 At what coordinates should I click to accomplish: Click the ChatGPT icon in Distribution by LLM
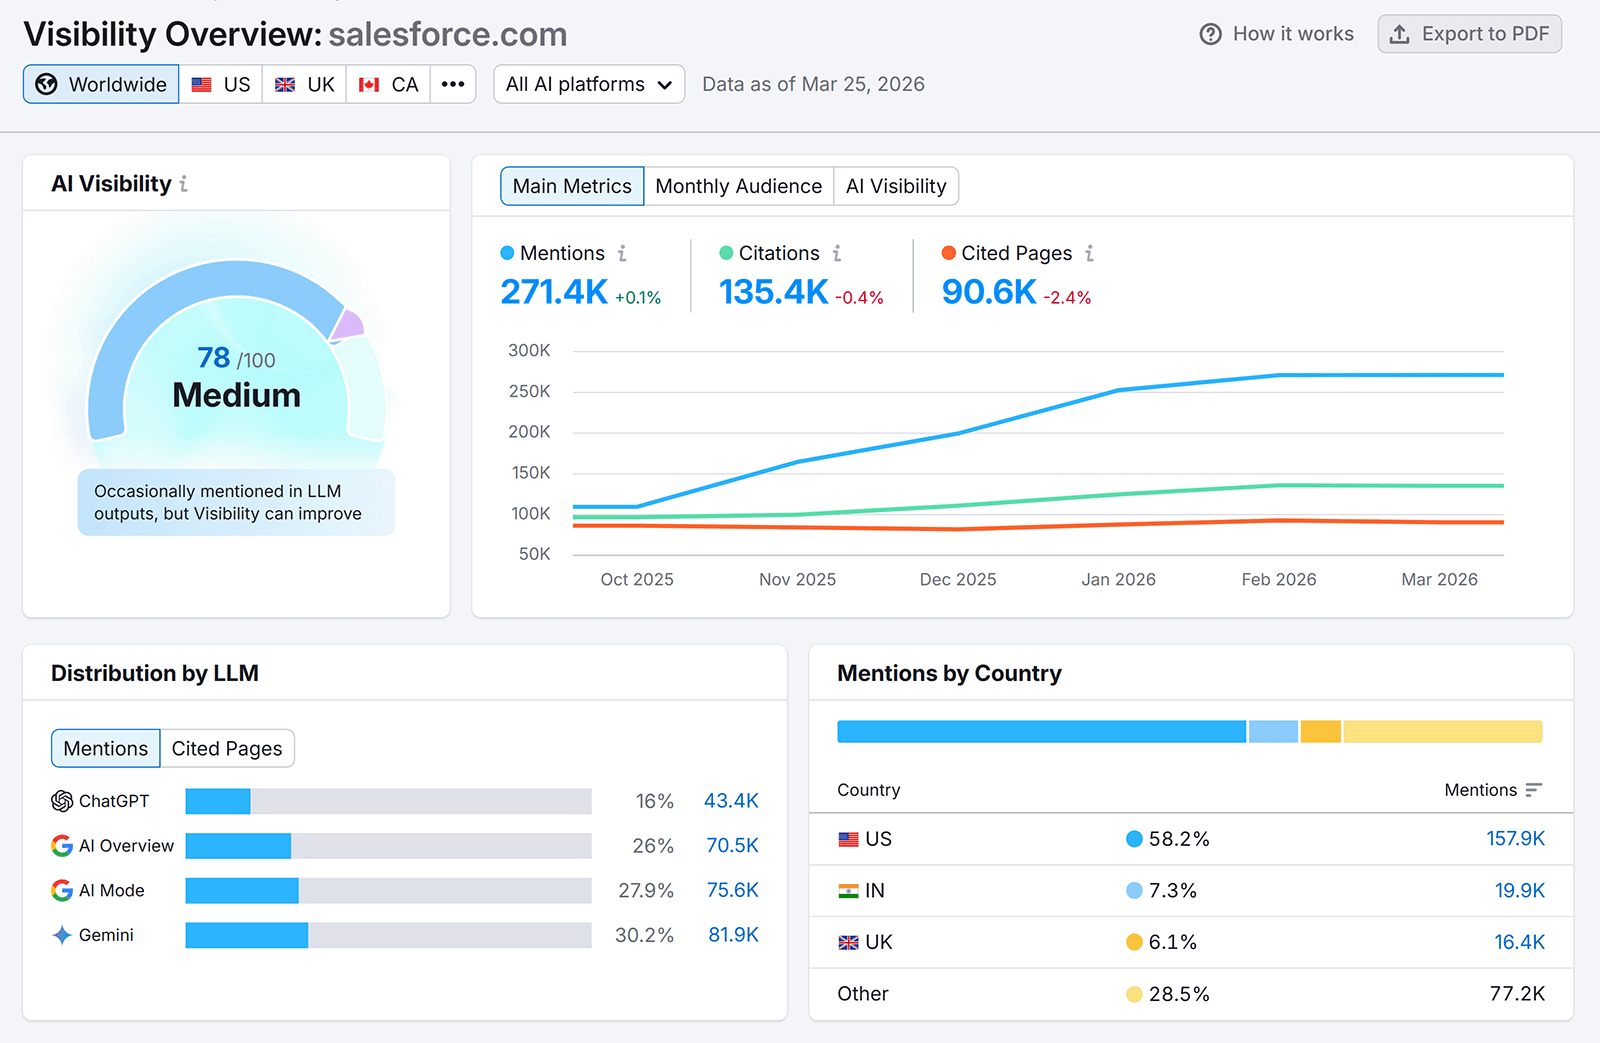[61, 800]
